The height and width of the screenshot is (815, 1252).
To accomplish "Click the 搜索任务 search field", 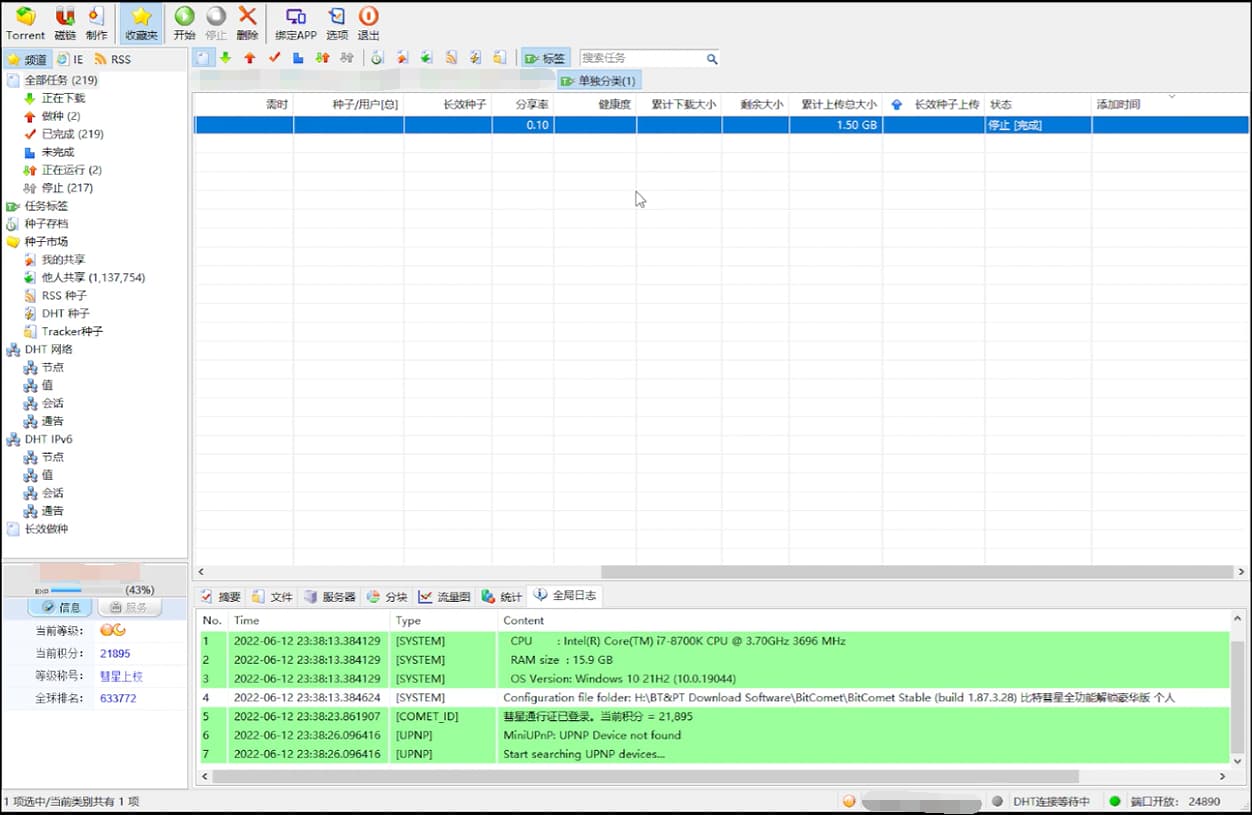I will coord(642,59).
